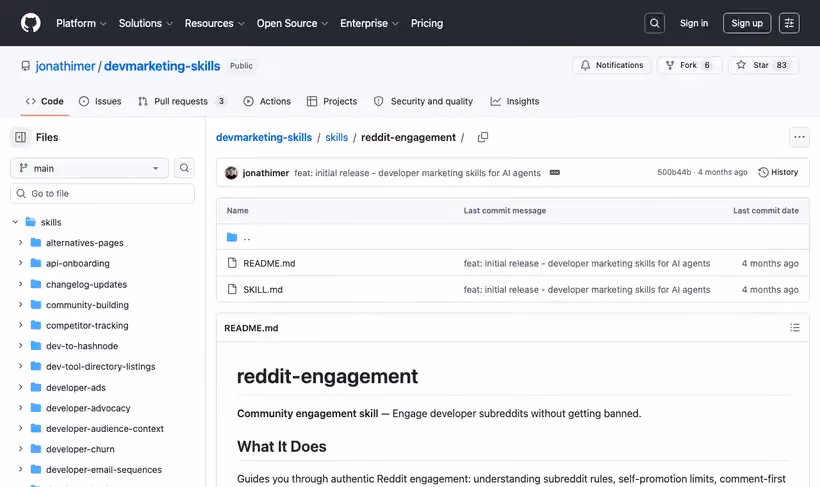
Task: Select developer-audience-context in file tree
Action: click(105, 428)
